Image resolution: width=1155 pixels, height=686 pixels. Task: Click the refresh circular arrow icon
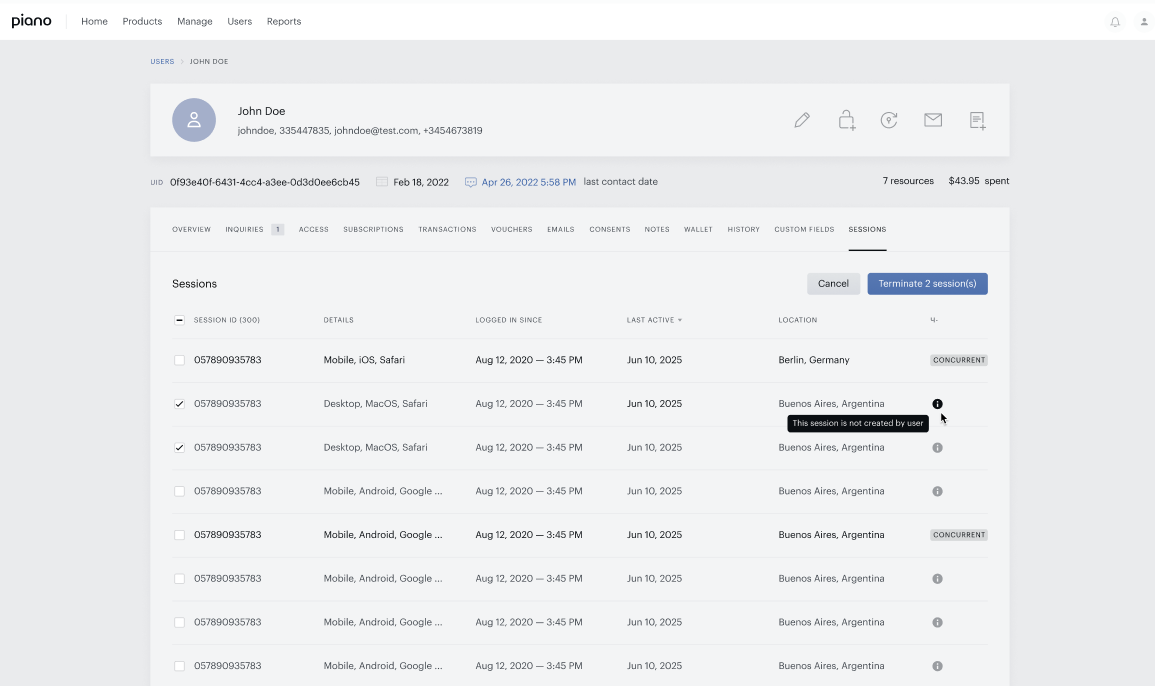point(889,120)
